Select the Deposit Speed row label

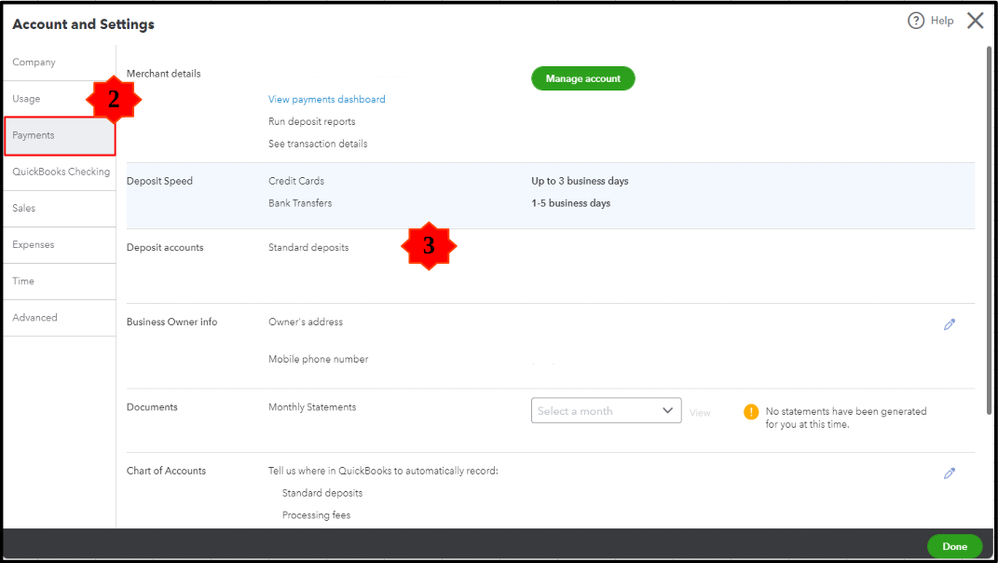click(x=159, y=181)
